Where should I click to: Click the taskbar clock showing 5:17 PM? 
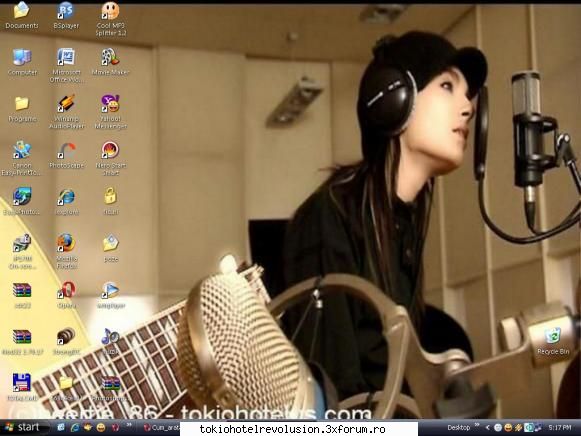coord(560,428)
